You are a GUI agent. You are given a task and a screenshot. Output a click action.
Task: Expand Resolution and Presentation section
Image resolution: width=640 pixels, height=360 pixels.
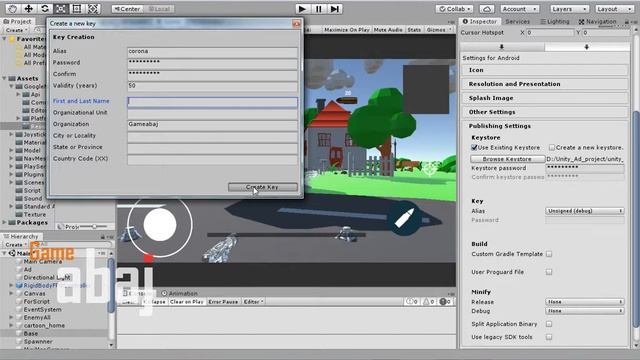545,84
